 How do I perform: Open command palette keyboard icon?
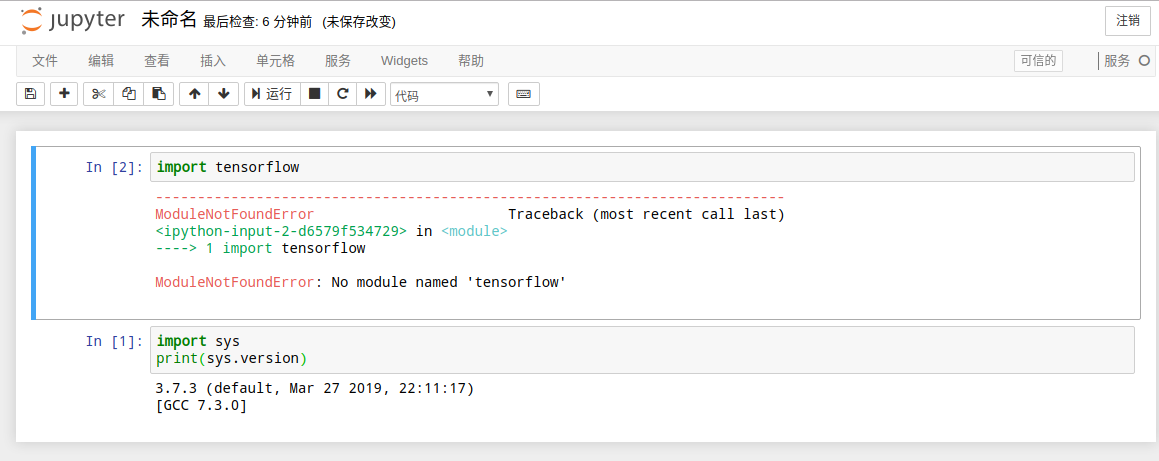click(x=523, y=94)
